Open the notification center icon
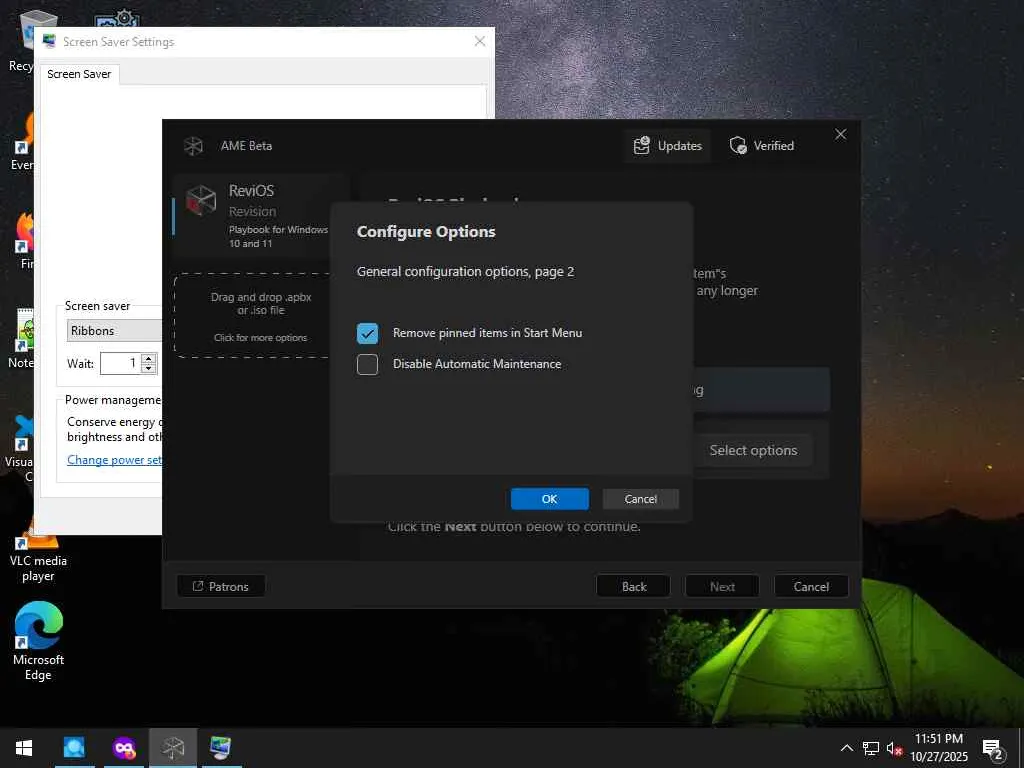 pos(992,748)
